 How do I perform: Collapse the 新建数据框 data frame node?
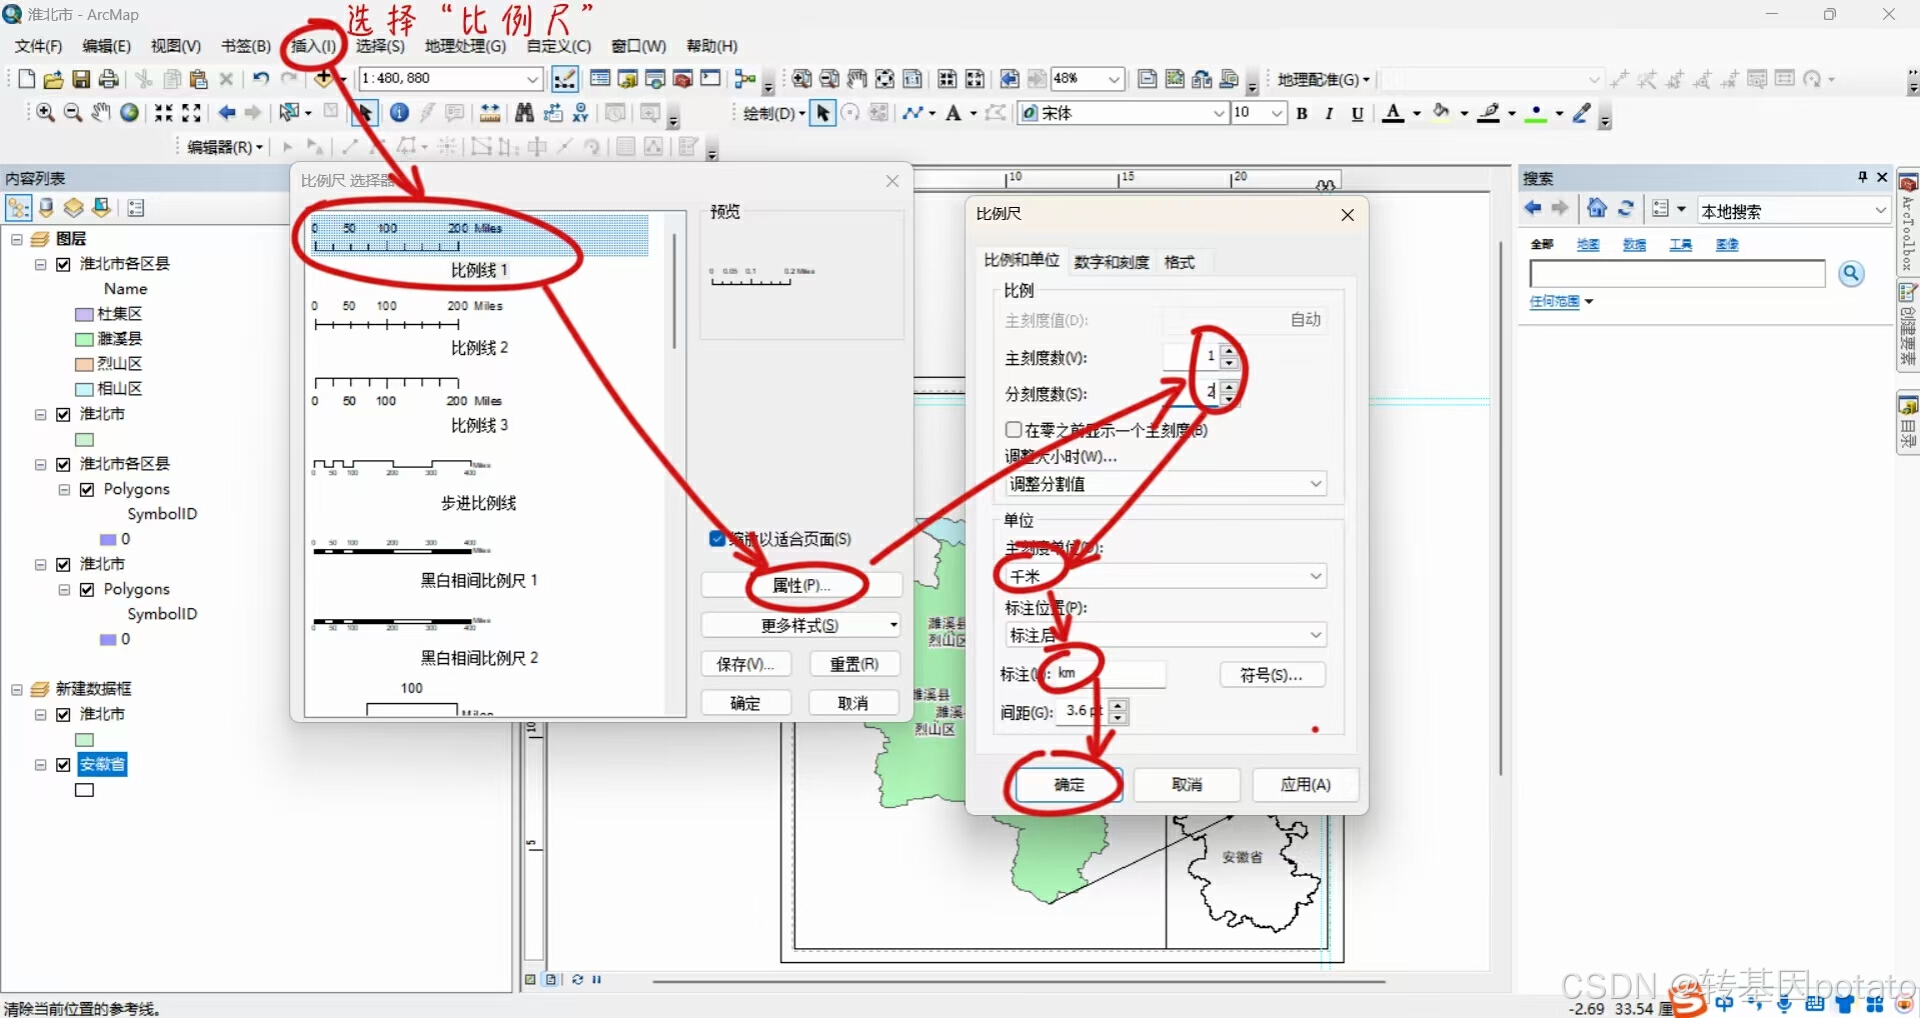coord(17,689)
